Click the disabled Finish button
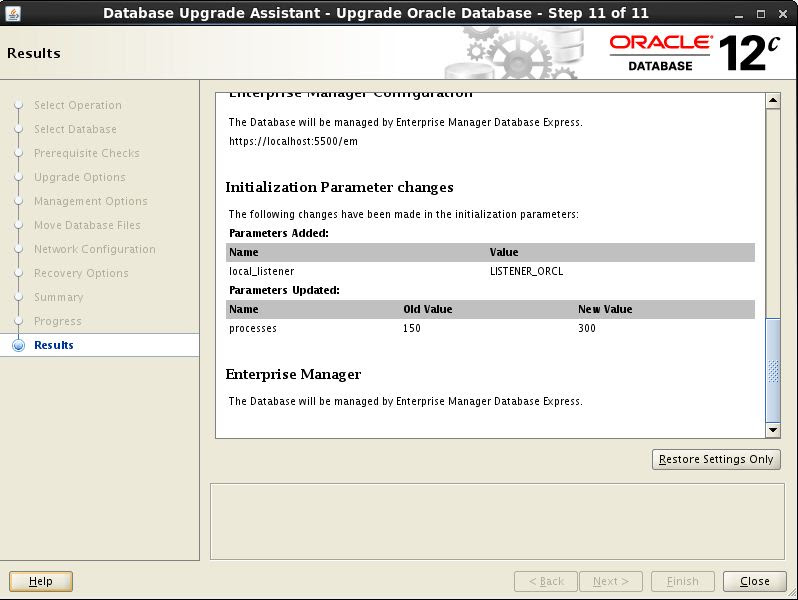Screen dimensions: 798x600 pos(683,581)
